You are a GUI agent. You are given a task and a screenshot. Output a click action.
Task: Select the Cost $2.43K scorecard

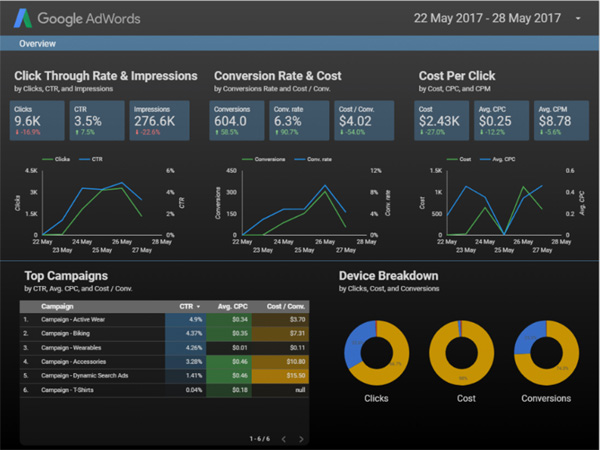[x=442, y=121]
